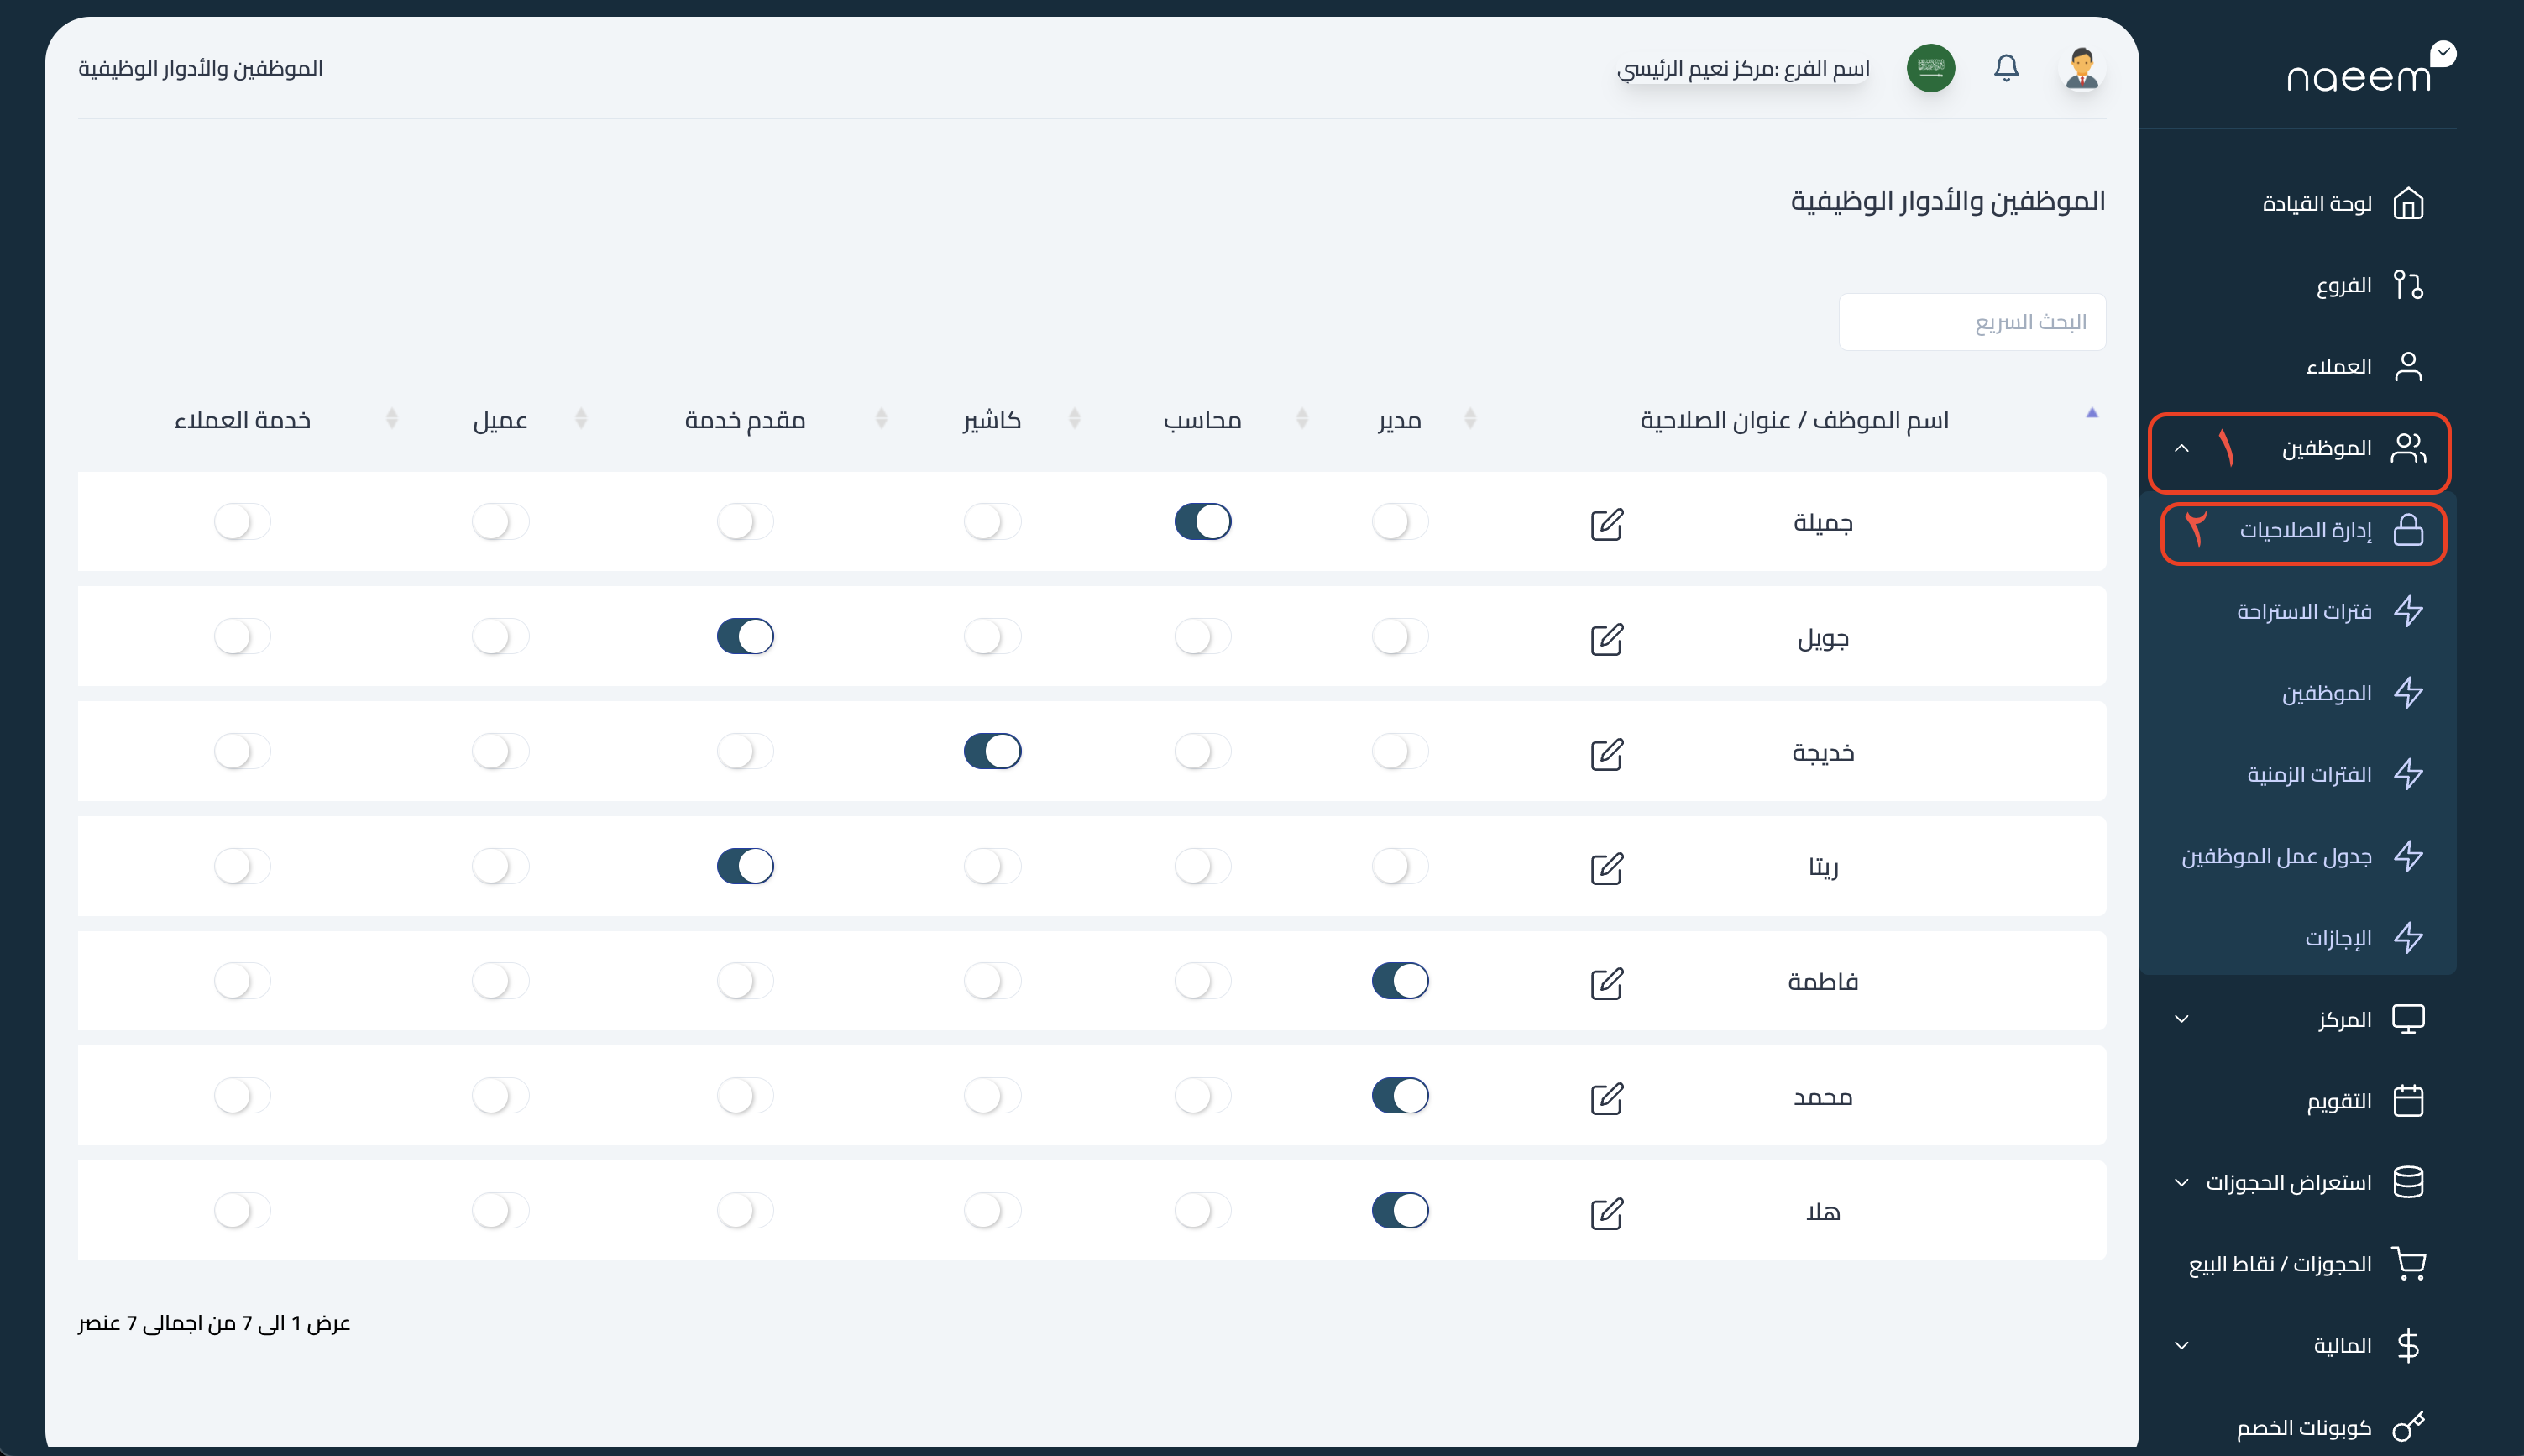
Task: Click the خدمة العملاء column header
Action: tap(243, 420)
